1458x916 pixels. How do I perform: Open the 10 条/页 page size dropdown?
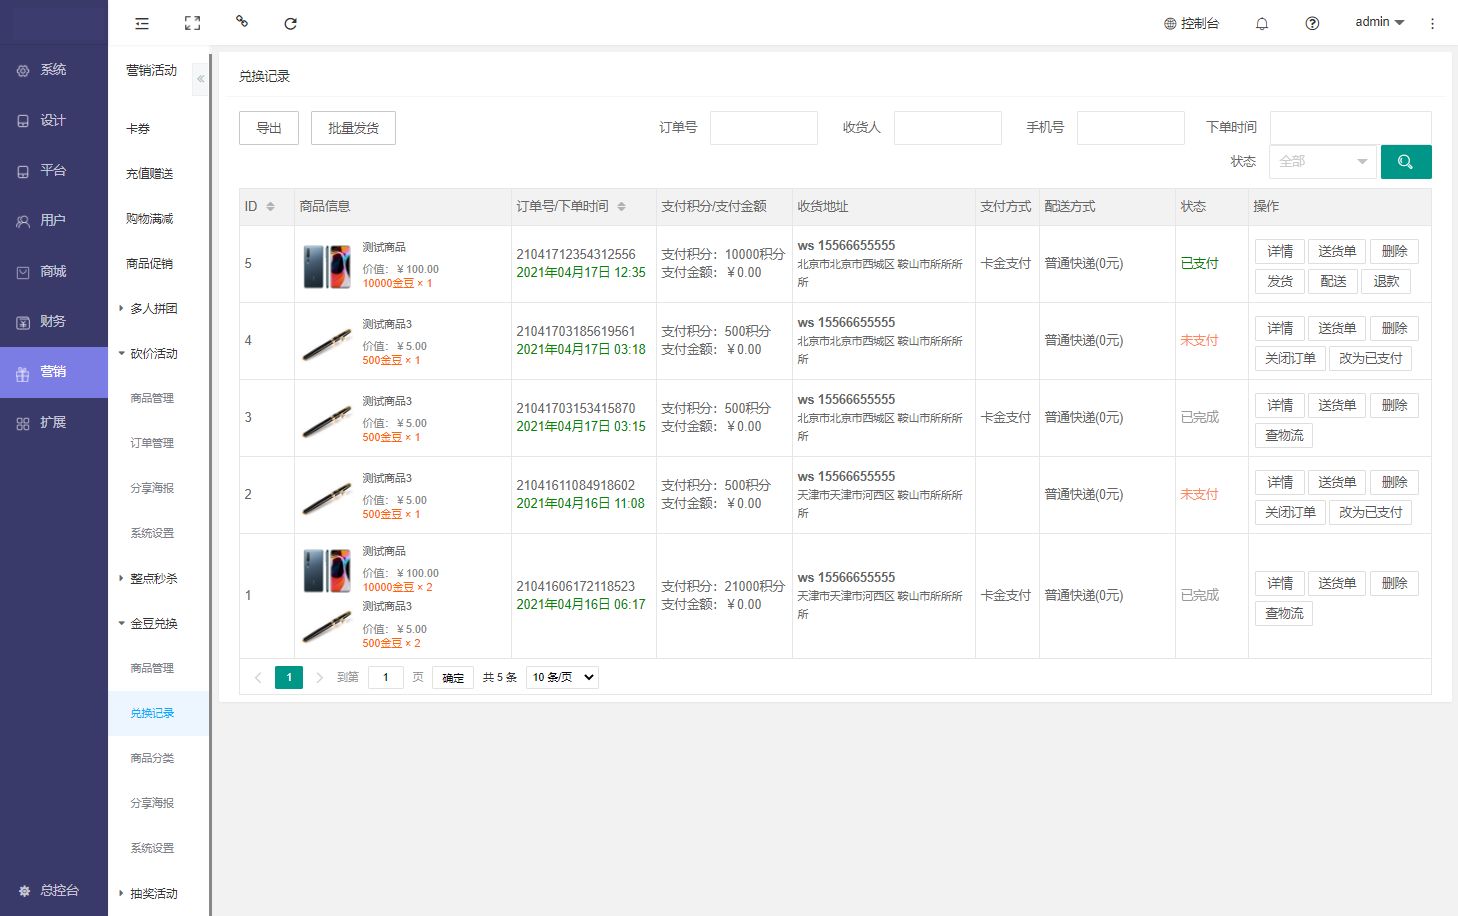(x=563, y=677)
